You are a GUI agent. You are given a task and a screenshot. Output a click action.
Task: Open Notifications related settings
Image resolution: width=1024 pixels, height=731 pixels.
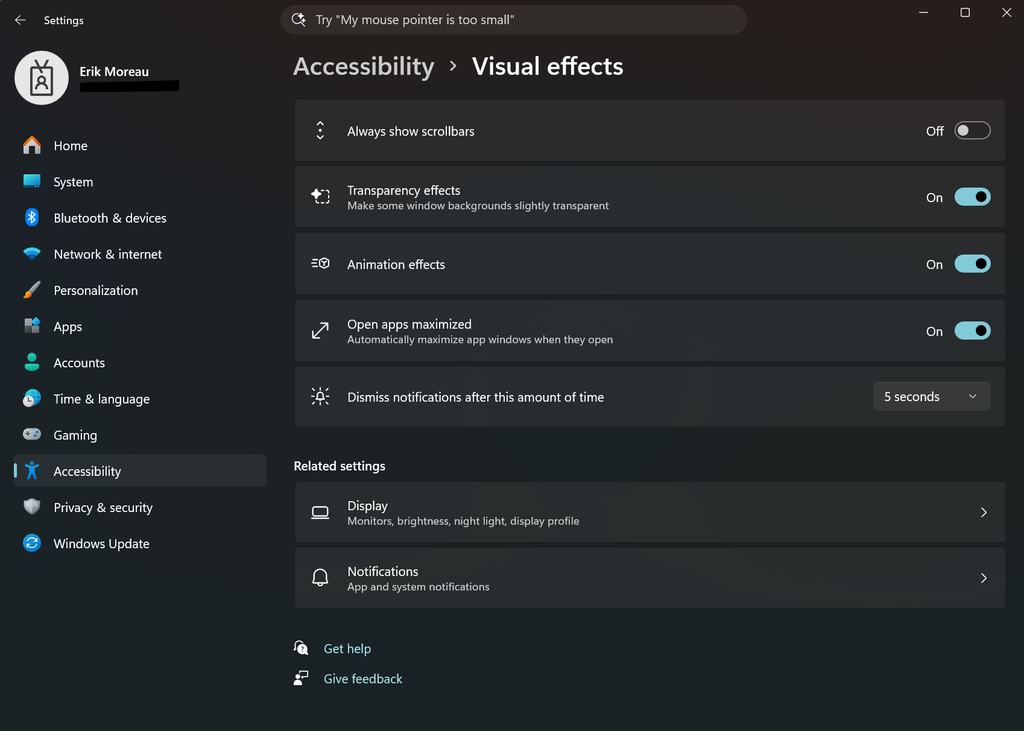click(649, 578)
